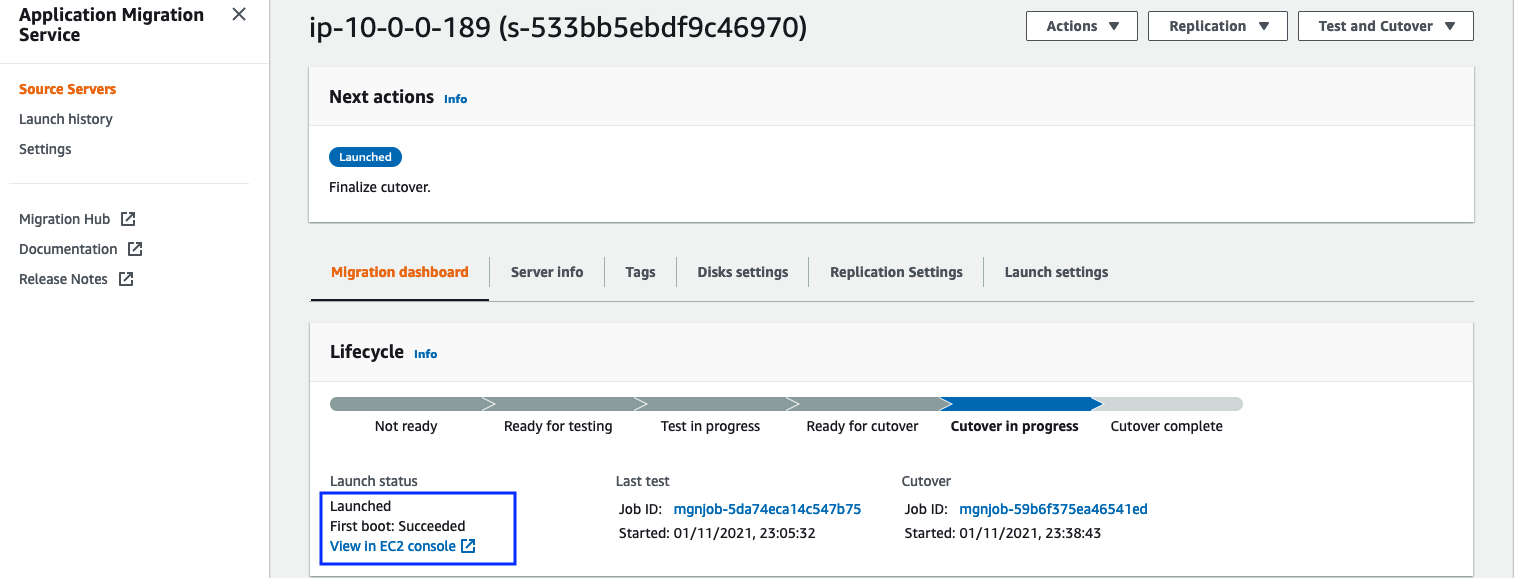Open Documentation link in sidebar
1525x578 pixels.
click(x=68, y=249)
